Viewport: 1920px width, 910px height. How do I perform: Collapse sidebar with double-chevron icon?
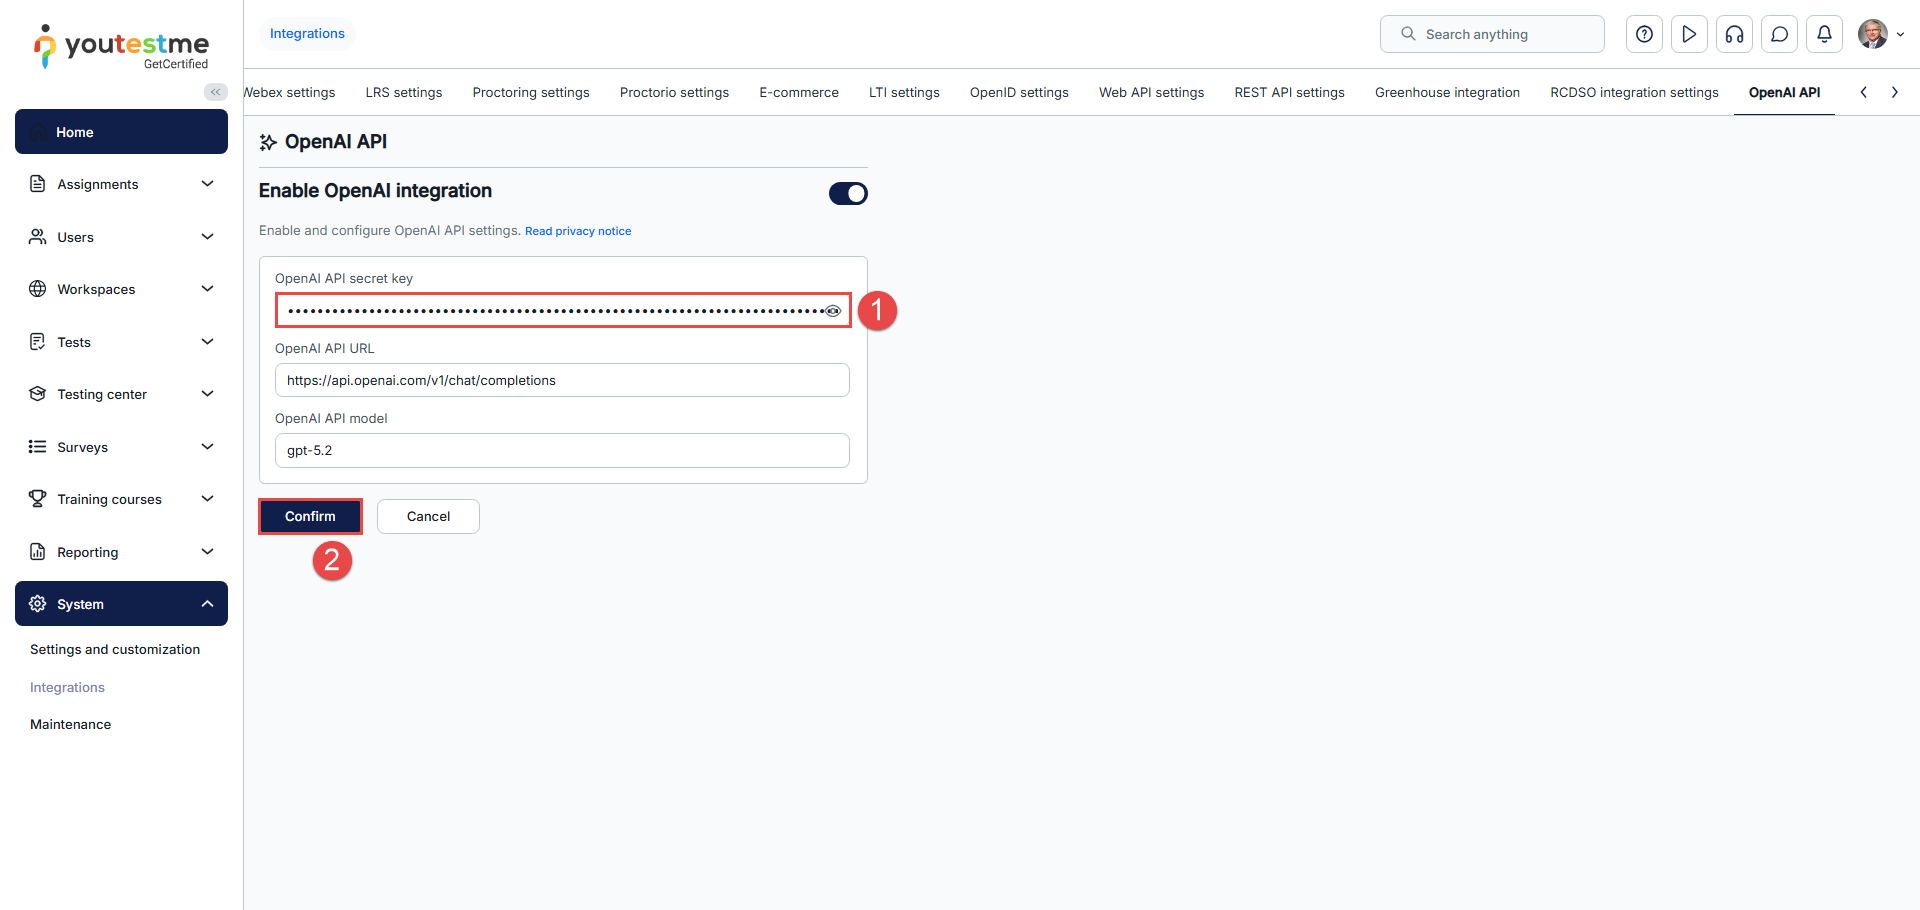coord(215,92)
